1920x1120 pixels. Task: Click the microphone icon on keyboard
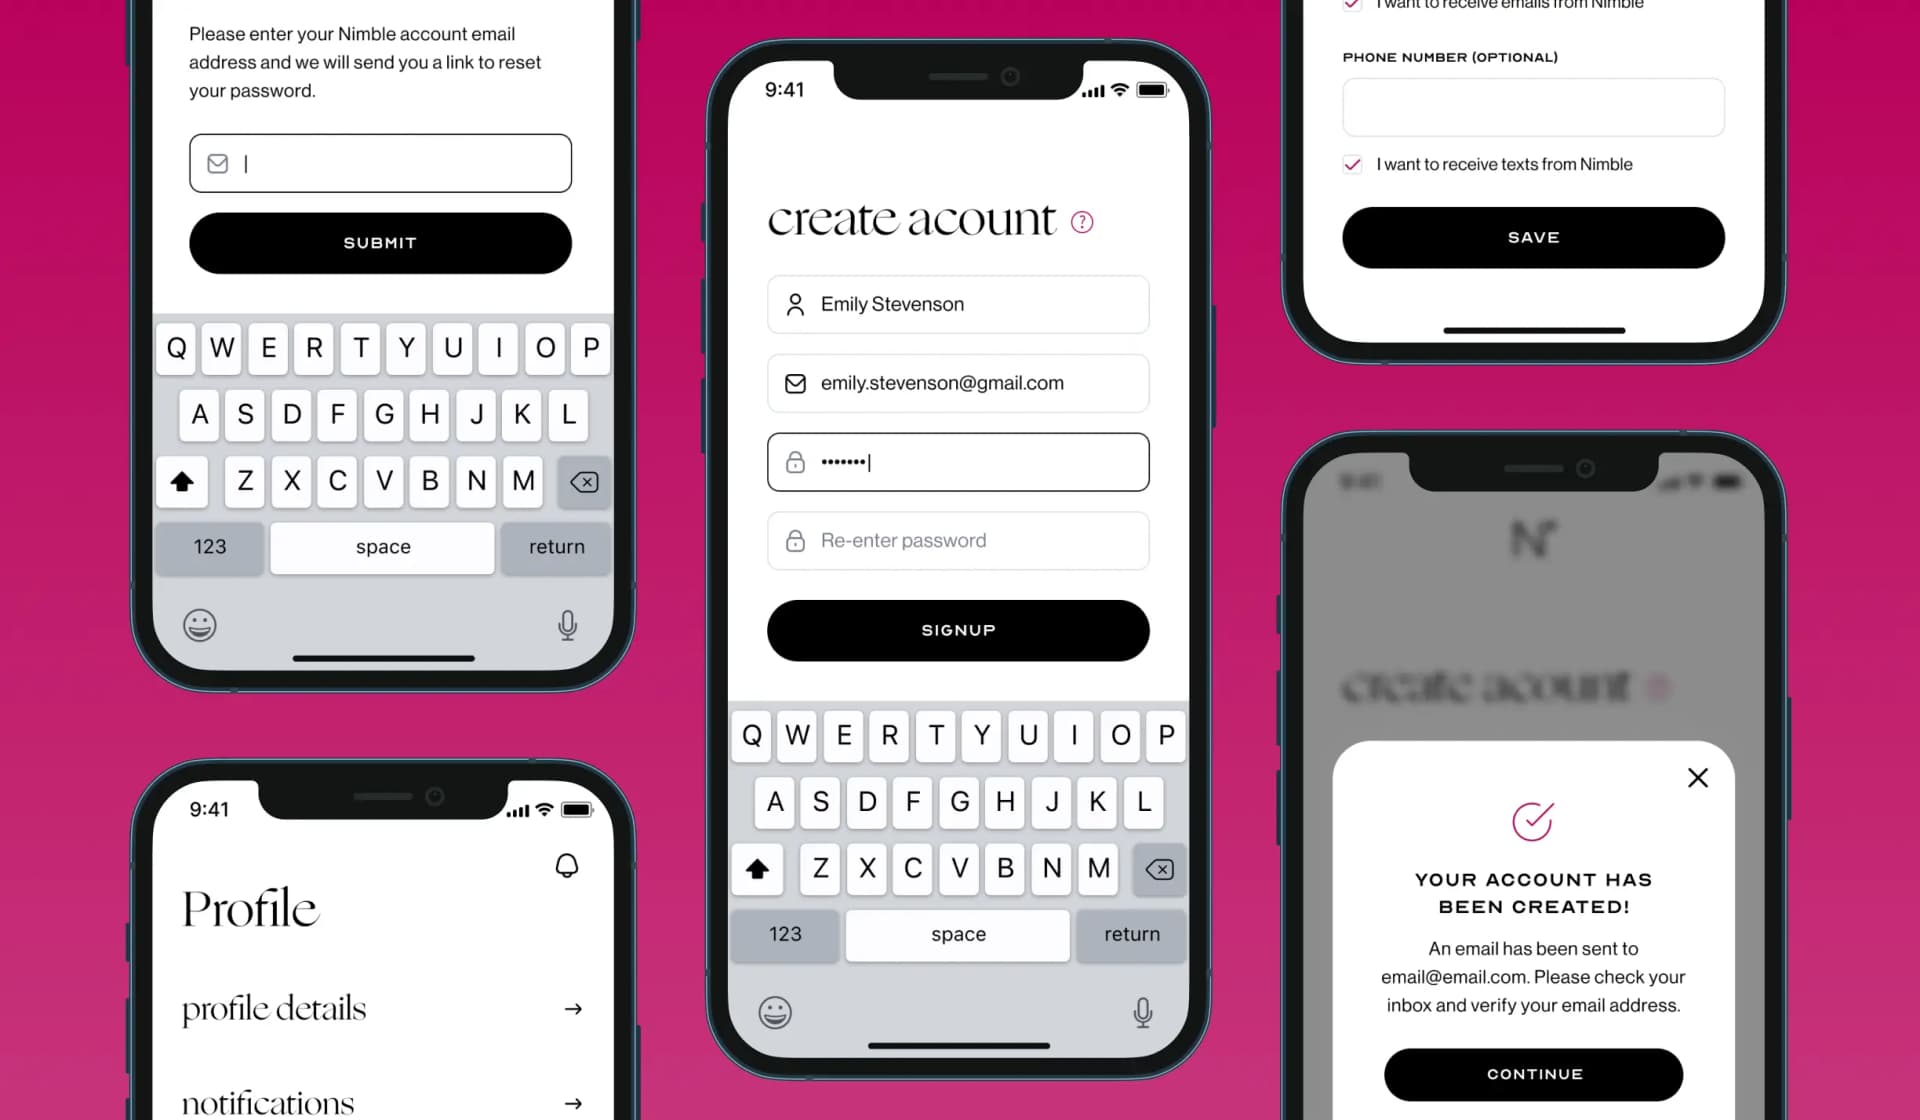pos(1143,1011)
